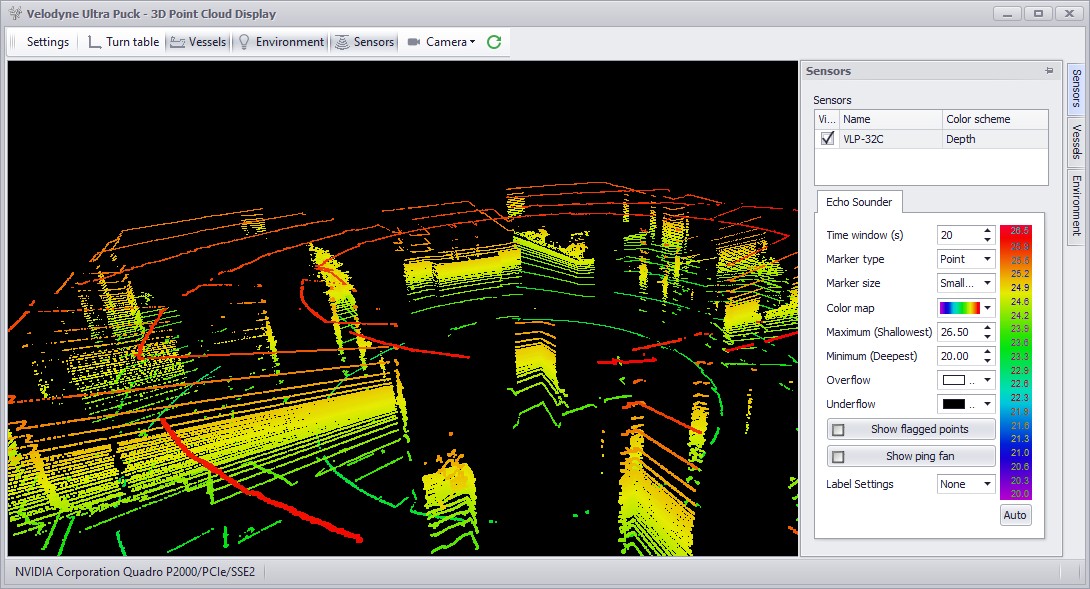The image size is (1090, 589).
Task: Enable Show ping fan checkbox
Action: click(839, 456)
